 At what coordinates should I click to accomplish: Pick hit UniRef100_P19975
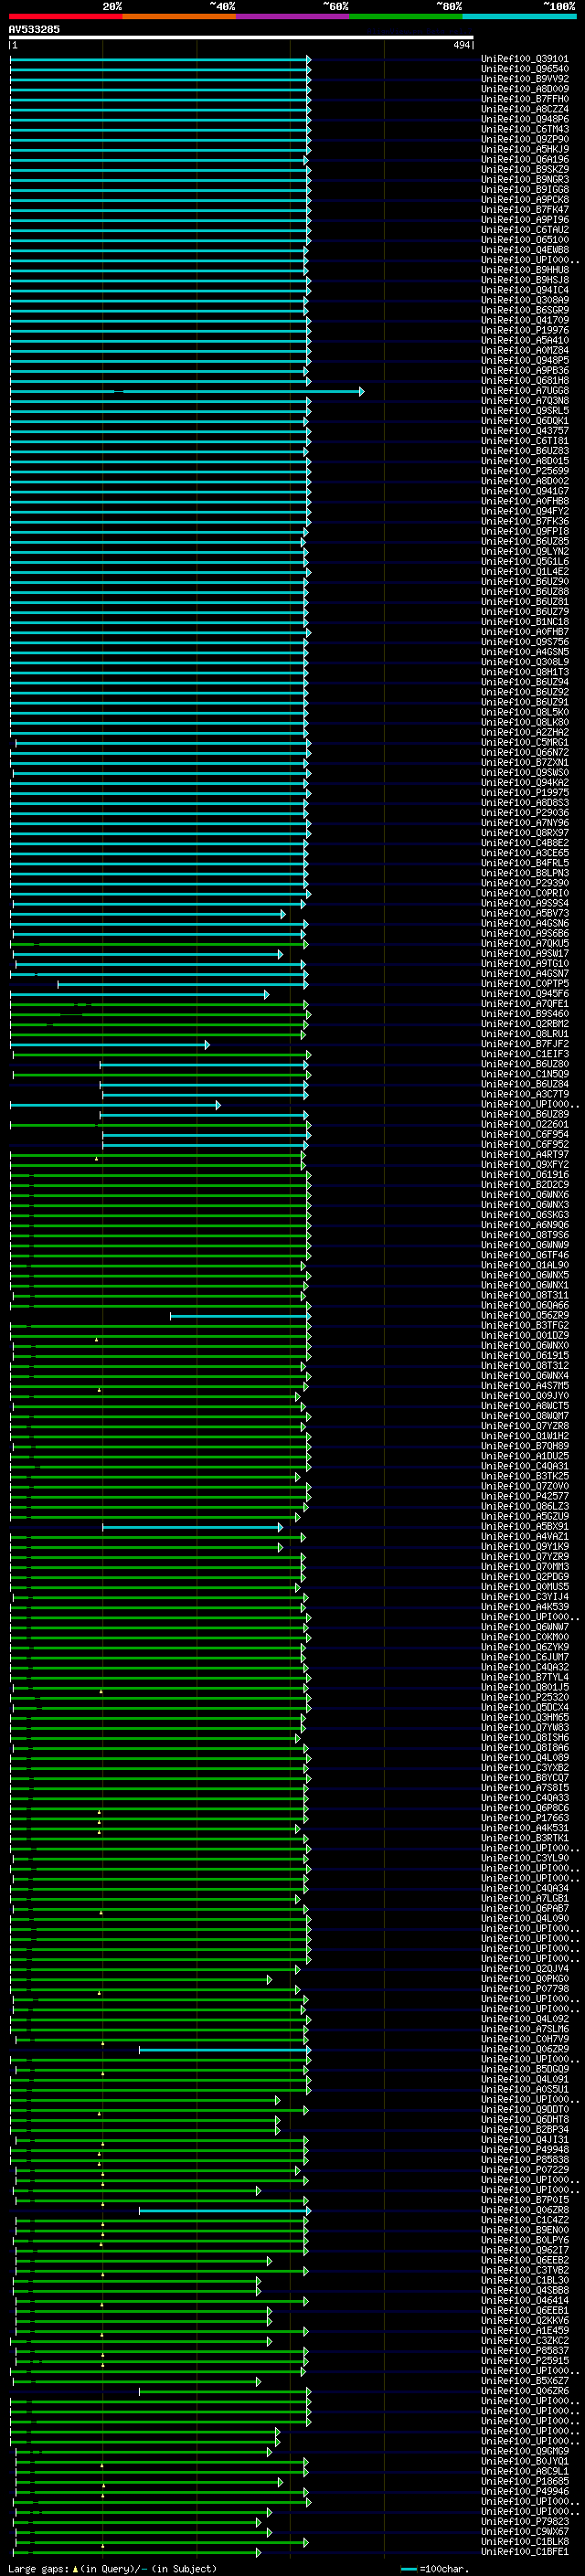(x=525, y=793)
